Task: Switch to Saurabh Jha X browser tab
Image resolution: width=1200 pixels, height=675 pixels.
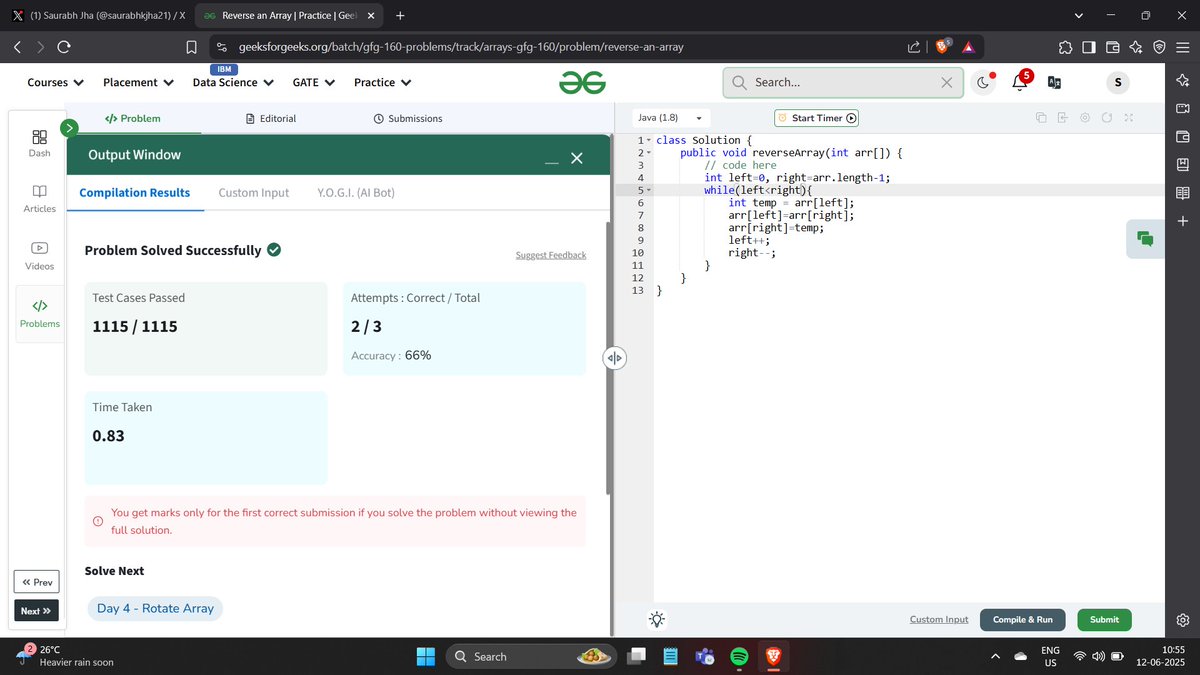Action: (x=97, y=16)
